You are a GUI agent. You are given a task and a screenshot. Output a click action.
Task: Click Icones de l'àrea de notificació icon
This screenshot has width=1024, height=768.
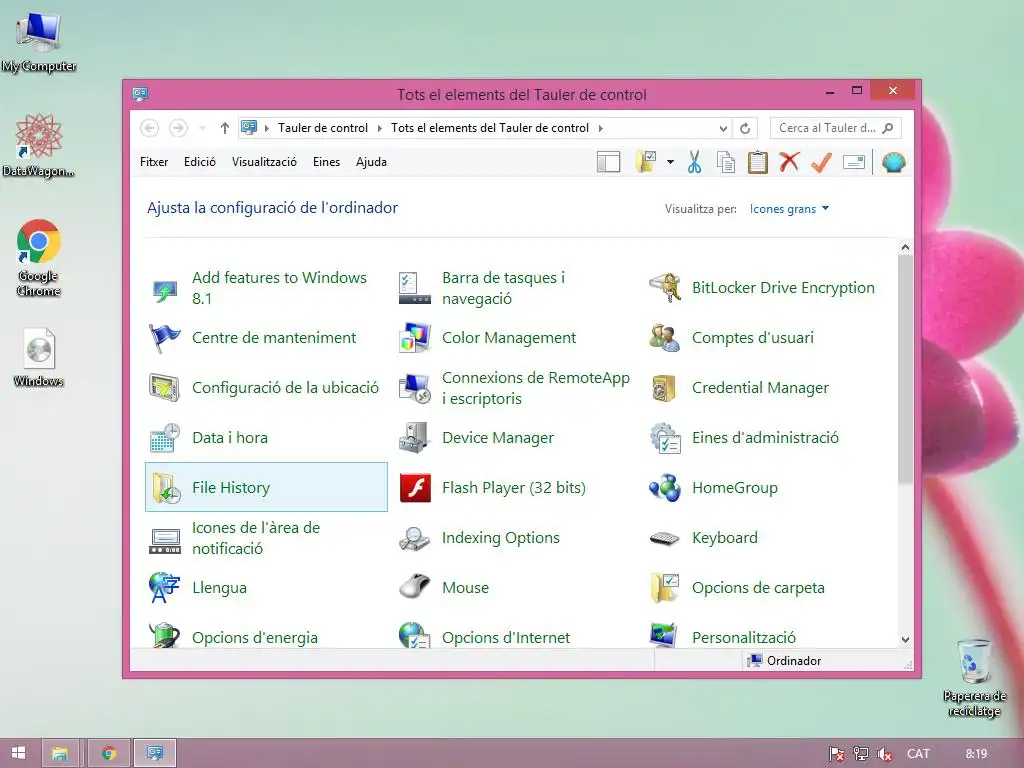click(x=165, y=539)
